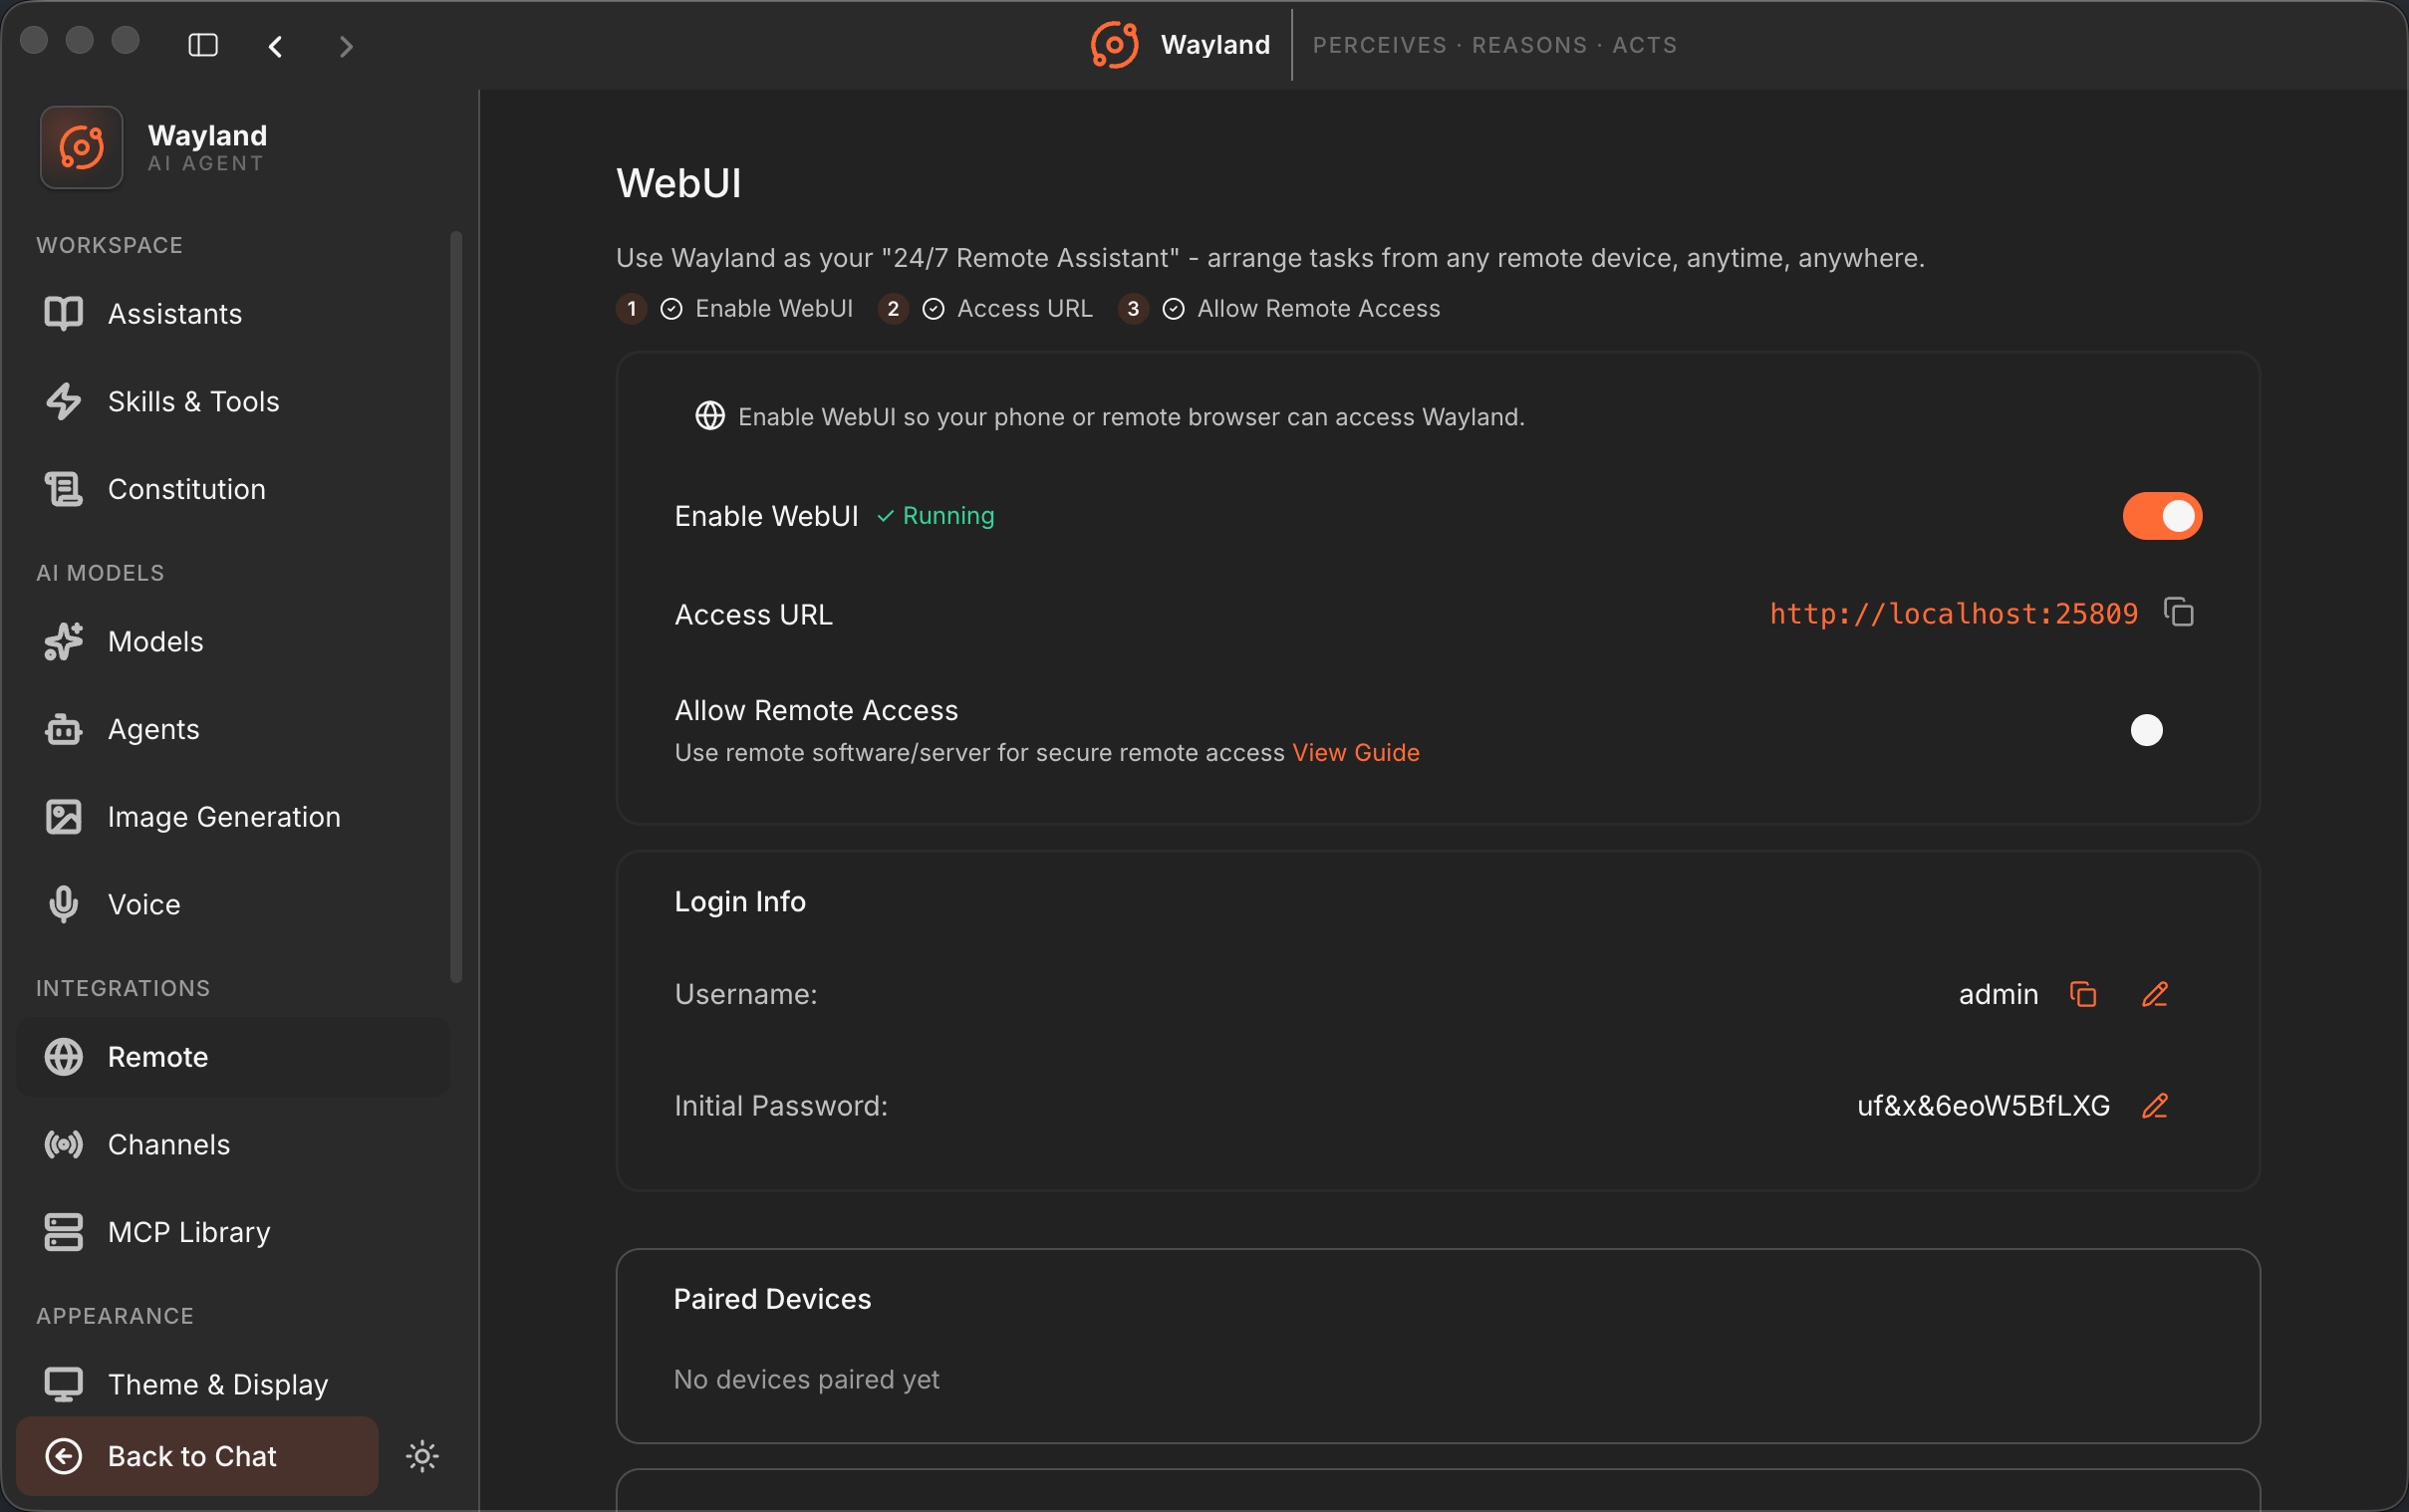Open Skills & Tools section

coord(233,401)
